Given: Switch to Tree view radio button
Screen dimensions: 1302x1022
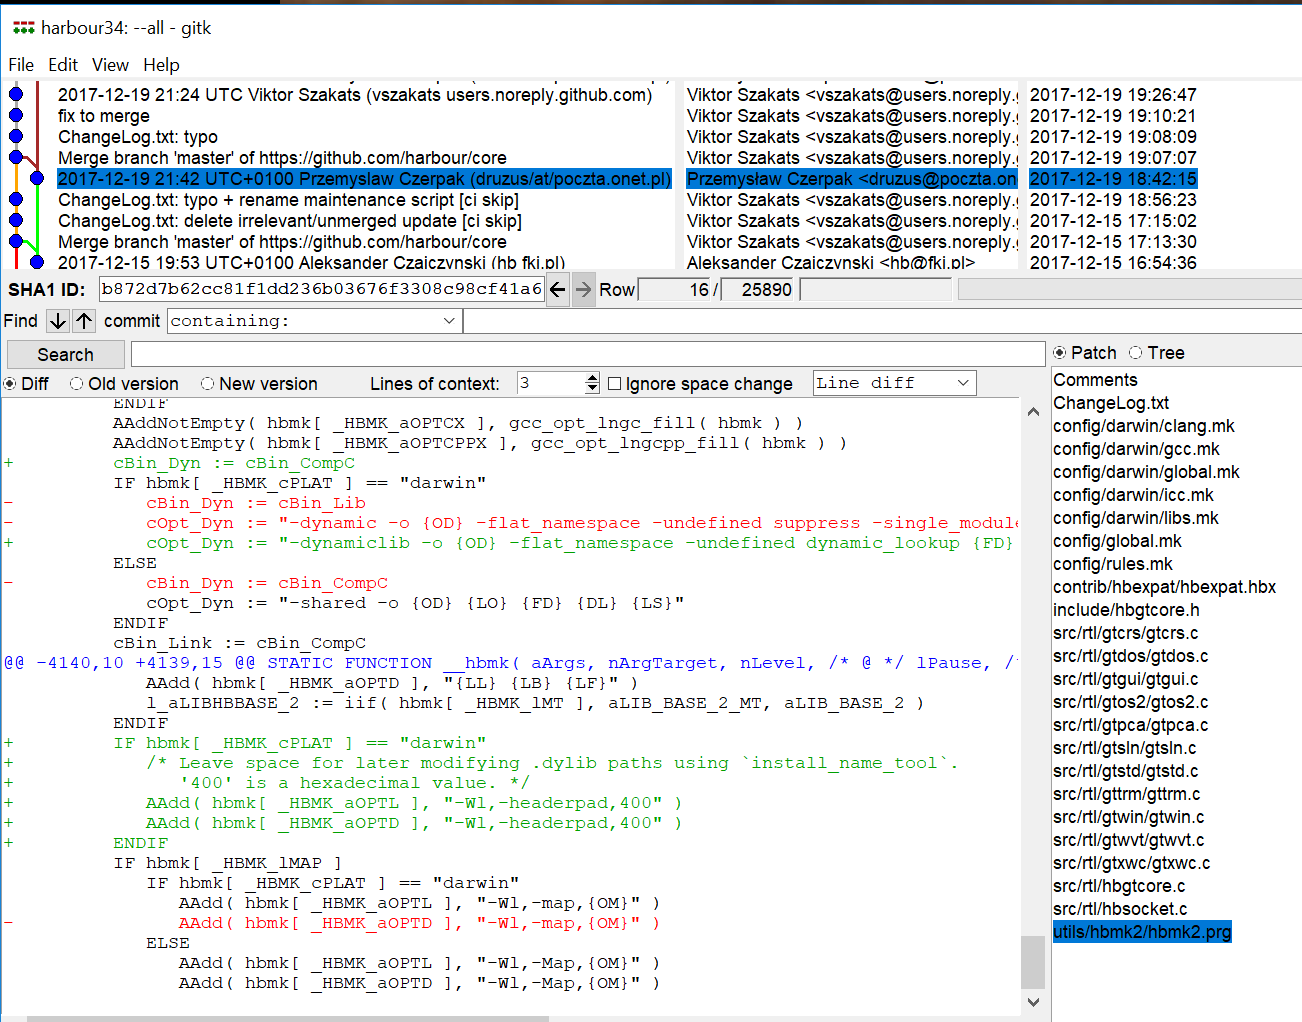Looking at the screenshot, I should pos(1136,353).
